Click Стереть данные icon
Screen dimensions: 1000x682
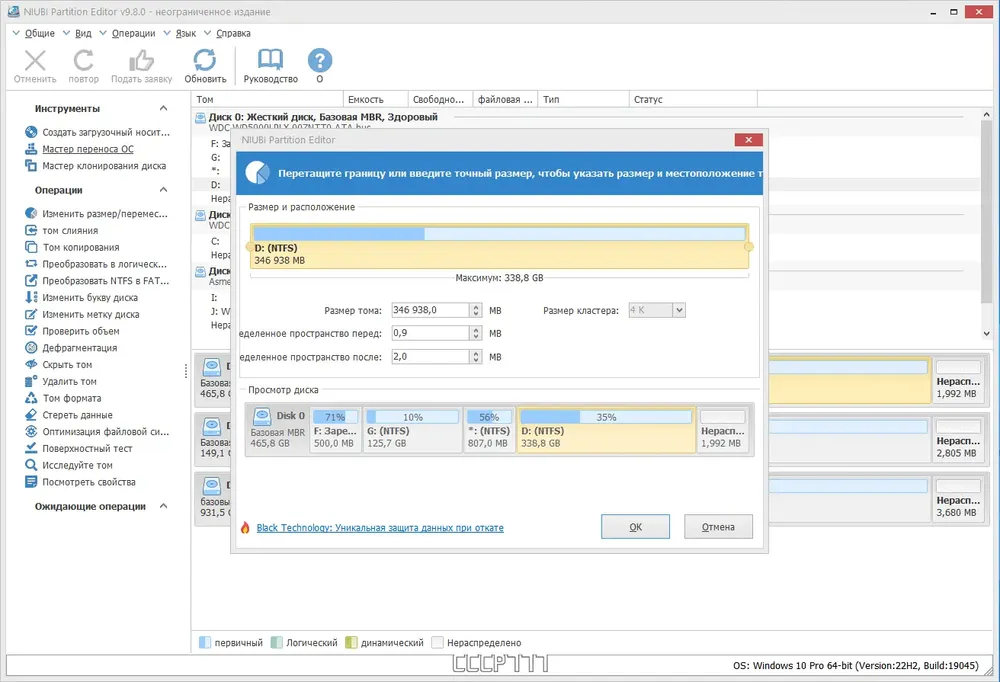pyautogui.click(x=31, y=415)
